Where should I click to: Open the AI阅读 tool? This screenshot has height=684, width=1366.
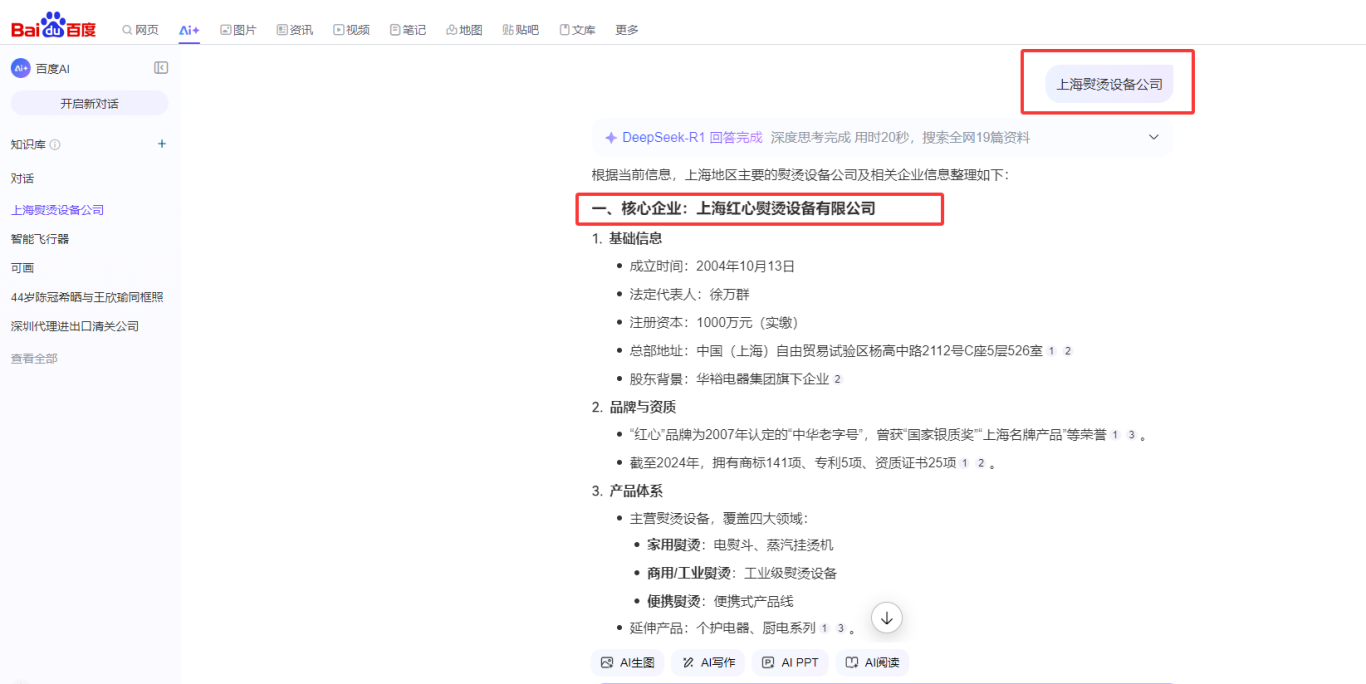(872, 662)
